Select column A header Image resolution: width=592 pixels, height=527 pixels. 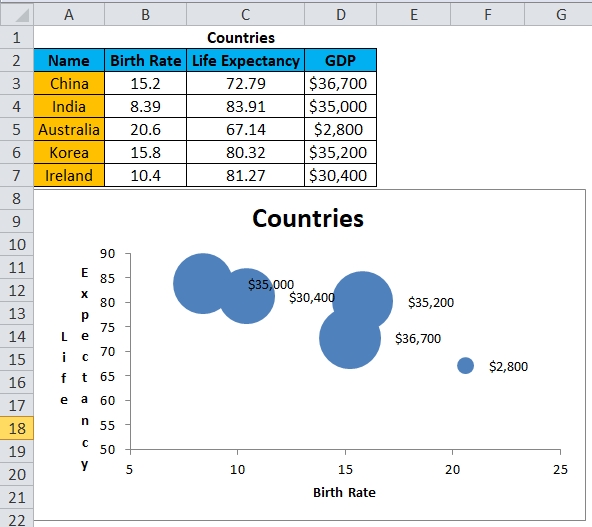(x=69, y=15)
